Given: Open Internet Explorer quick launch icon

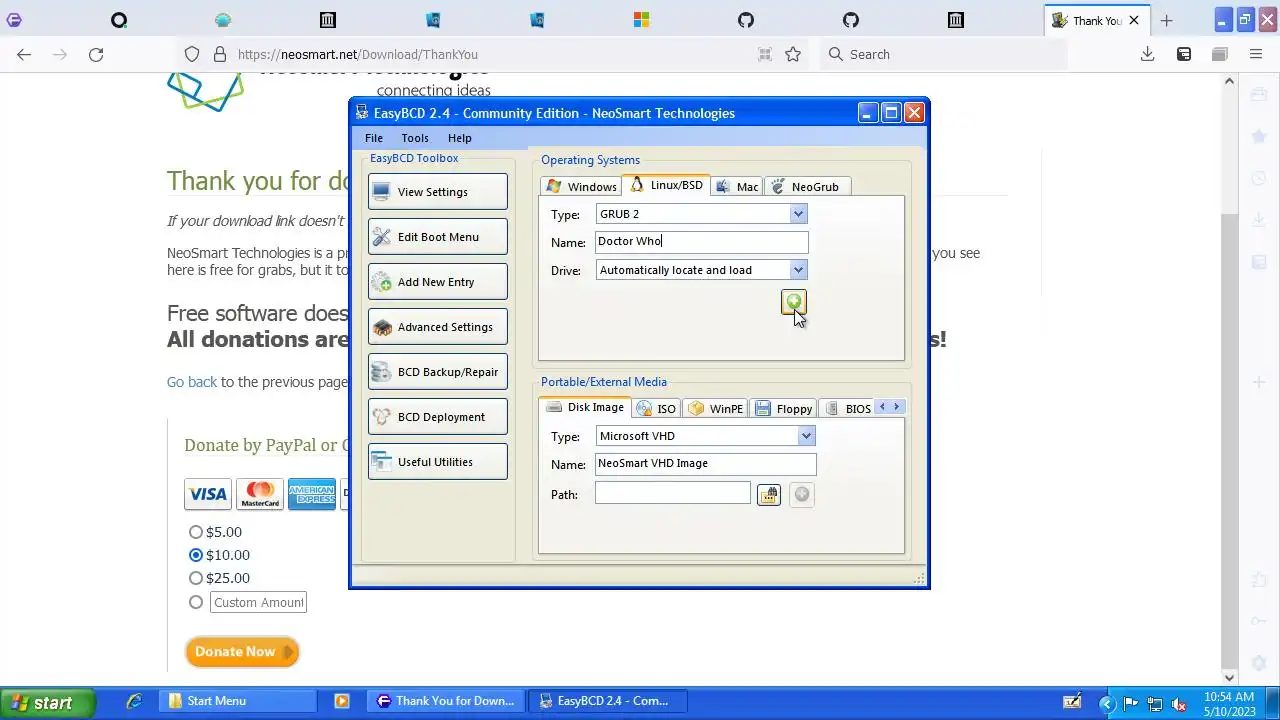Looking at the screenshot, I should coord(134,701).
